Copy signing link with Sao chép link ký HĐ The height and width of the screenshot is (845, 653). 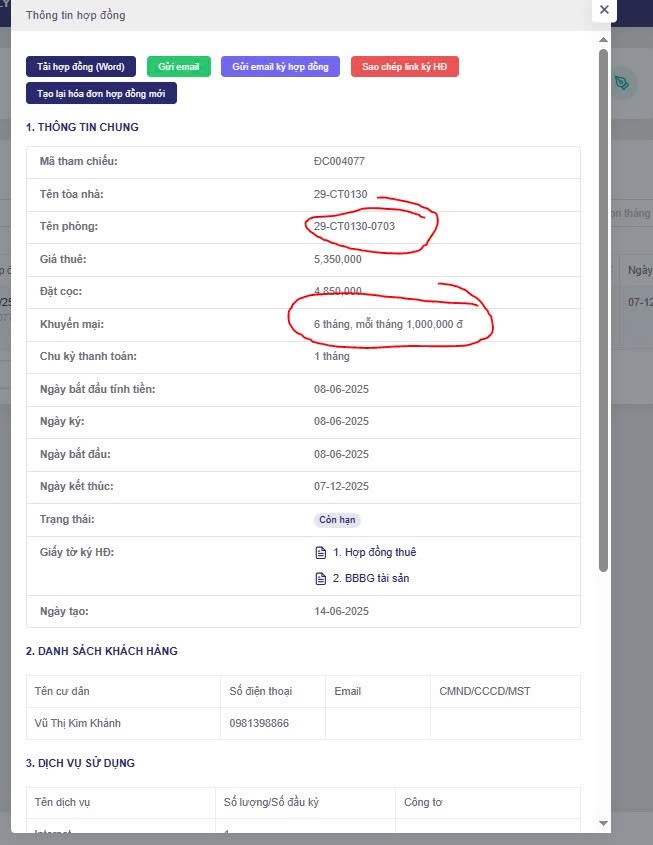[404, 67]
